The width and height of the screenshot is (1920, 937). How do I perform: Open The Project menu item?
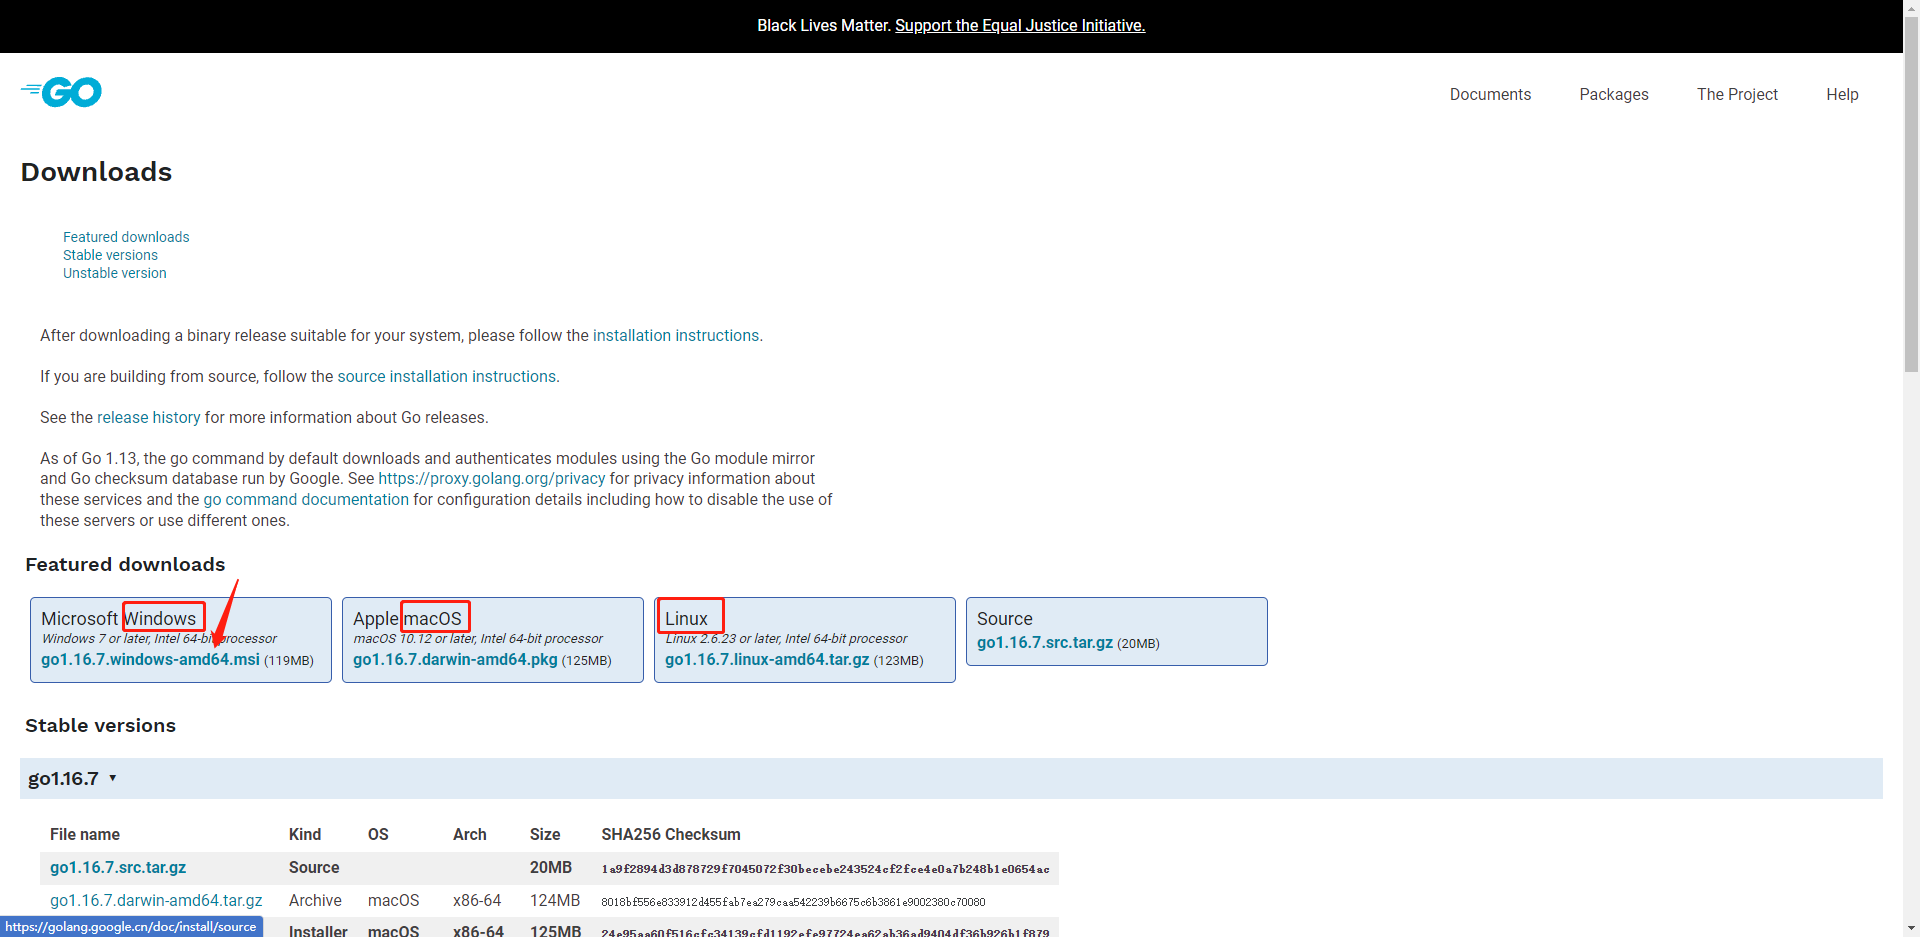point(1737,94)
